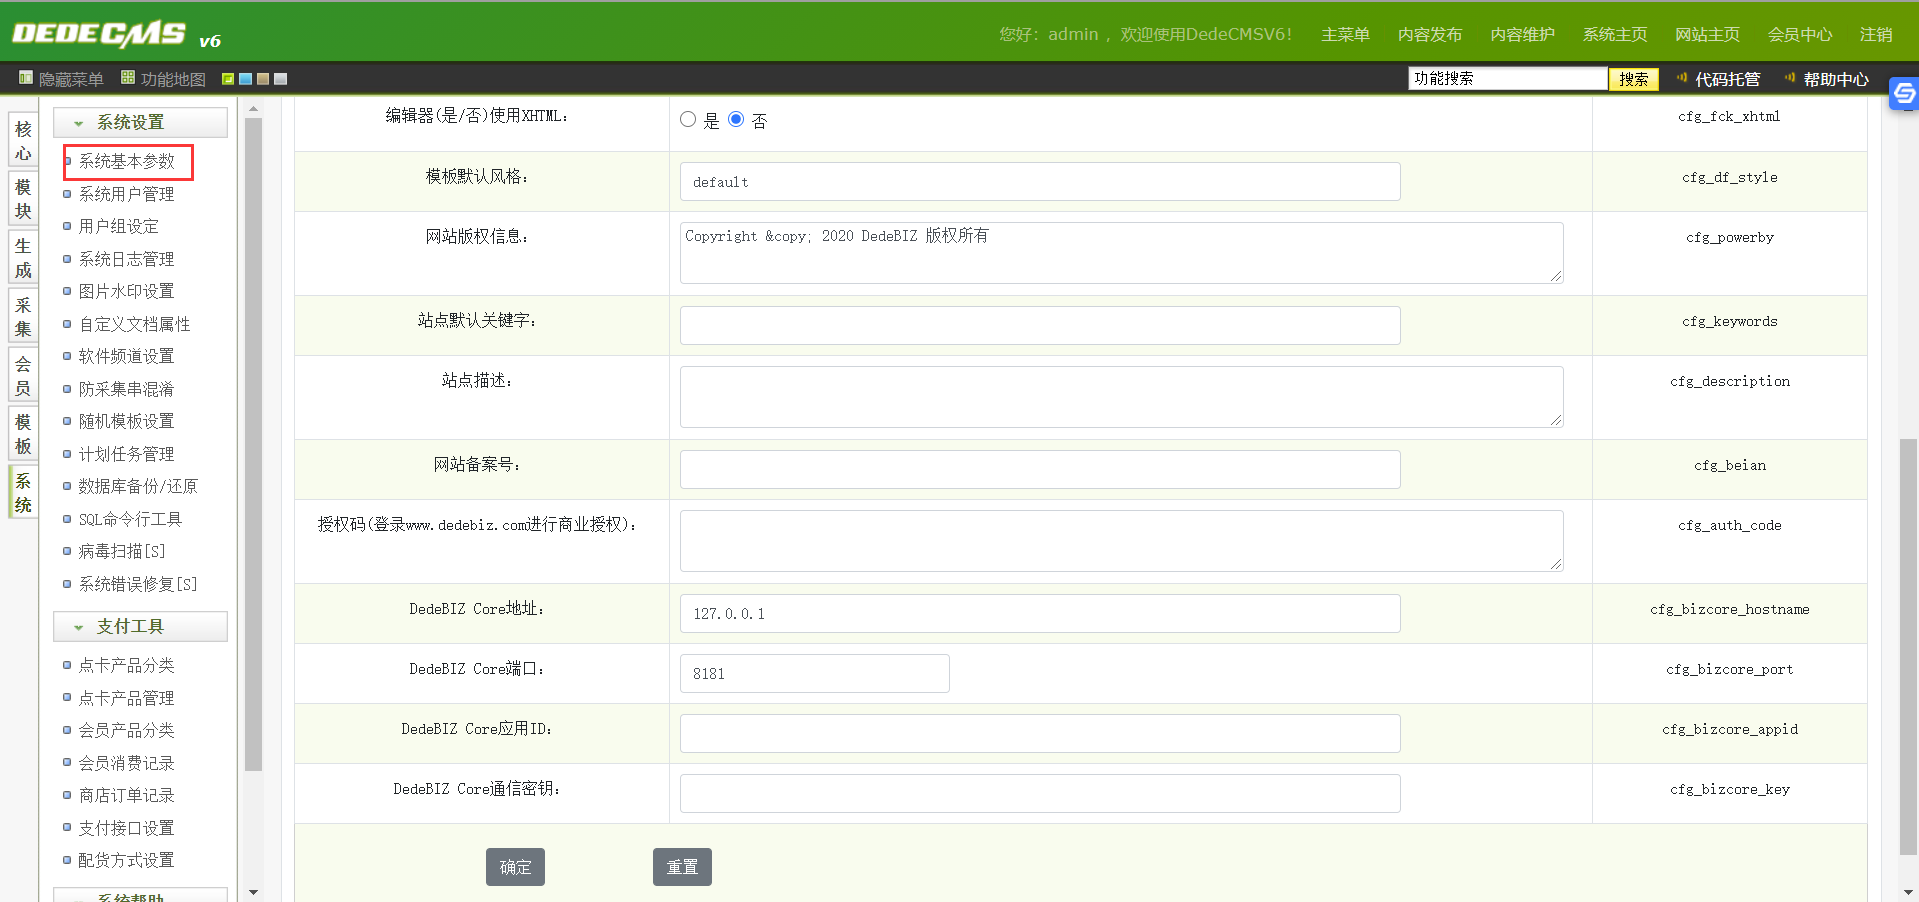This screenshot has width=1919, height=902.
Task: Click the 重置 reset button
Action: tap(682, 867)
